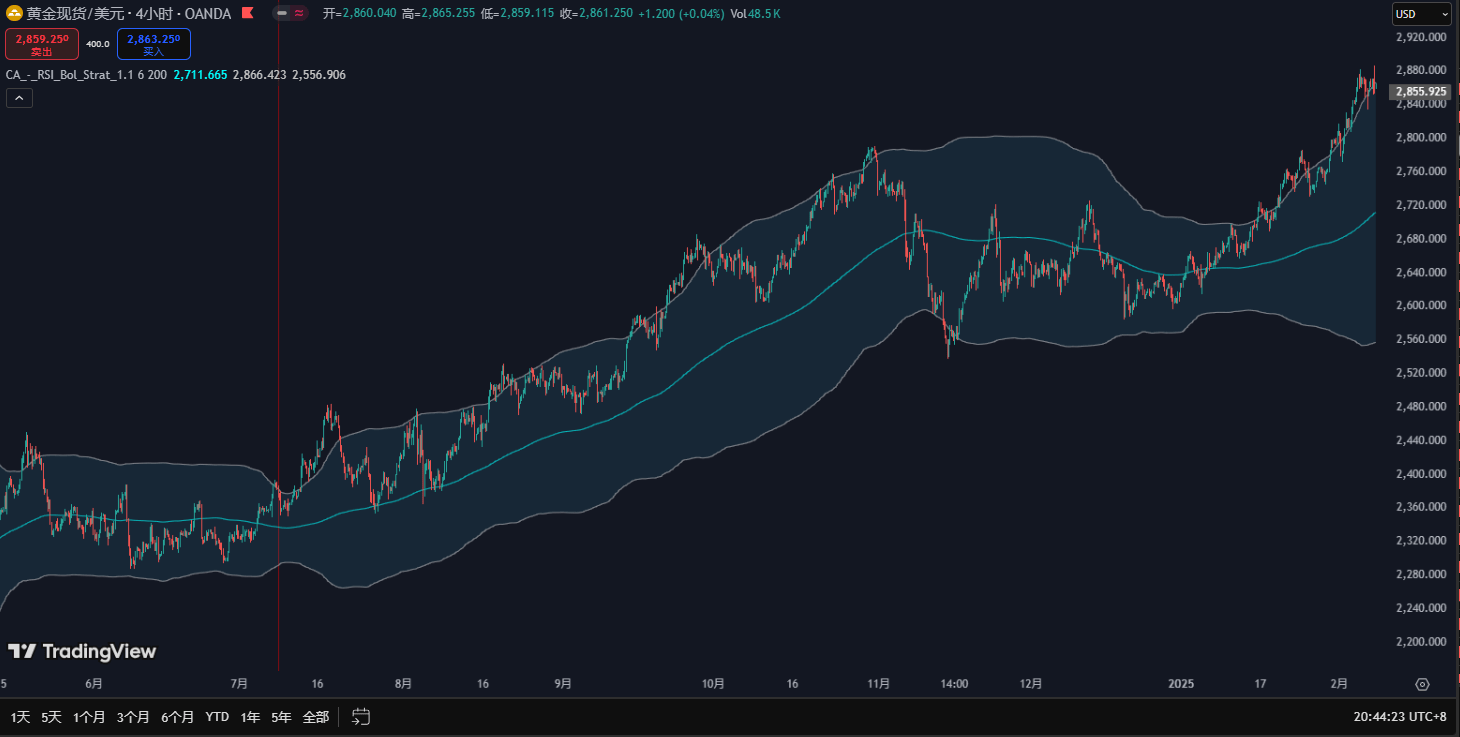Click the high price value 2,865.255
This screenshot has height=737, width=1460.
[448, 14]
